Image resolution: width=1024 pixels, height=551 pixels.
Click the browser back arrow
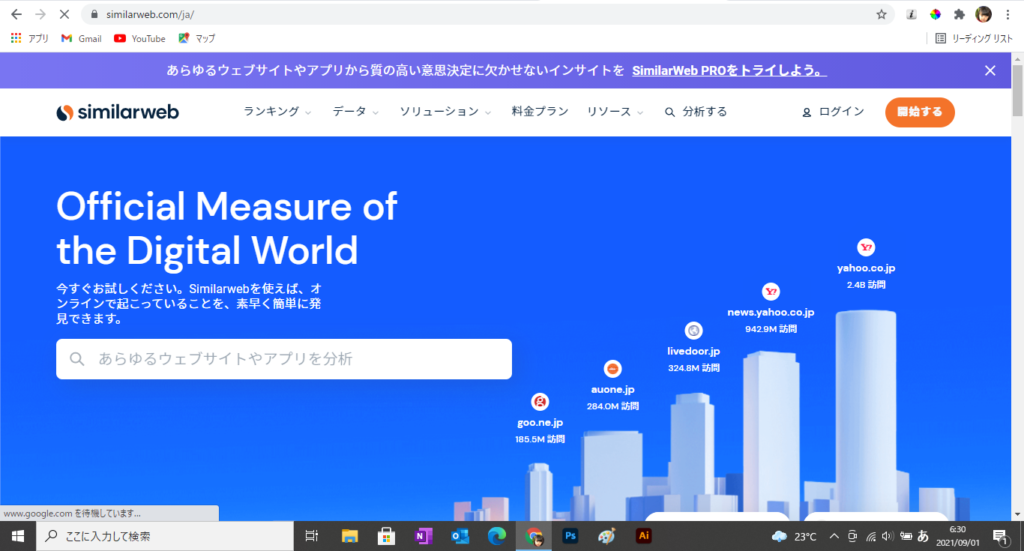click(x=16, y=14)
